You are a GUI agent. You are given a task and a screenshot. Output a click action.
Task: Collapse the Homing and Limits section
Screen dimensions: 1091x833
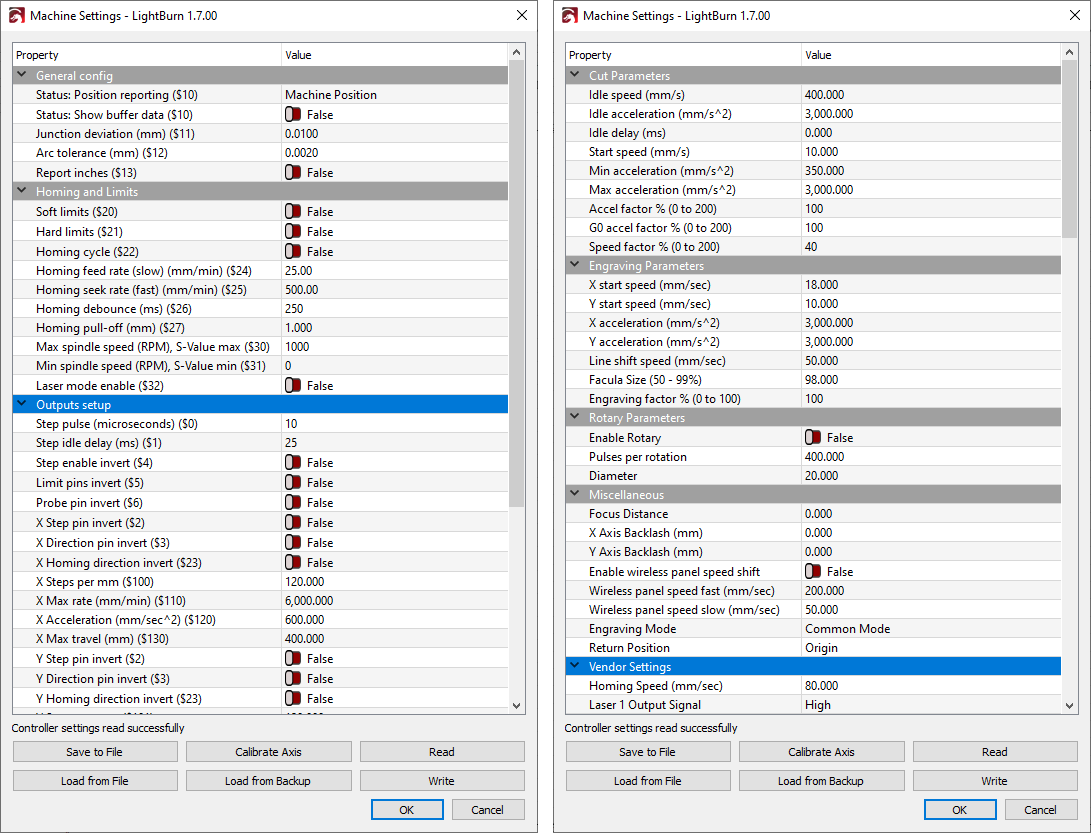pos(22,192)
